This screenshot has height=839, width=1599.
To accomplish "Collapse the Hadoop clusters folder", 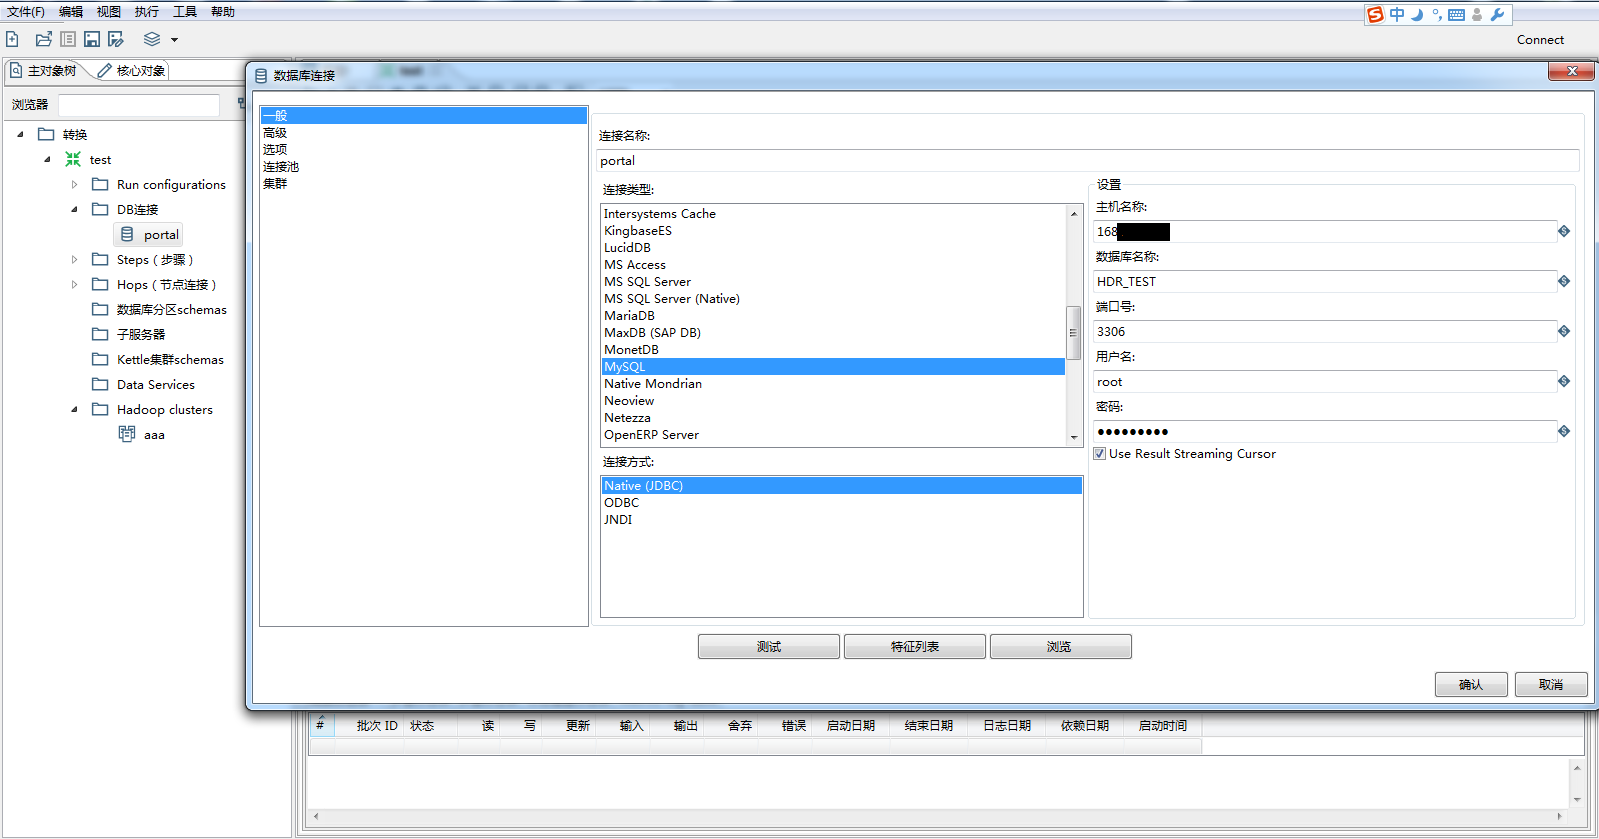I will click(x=74, y=409).
